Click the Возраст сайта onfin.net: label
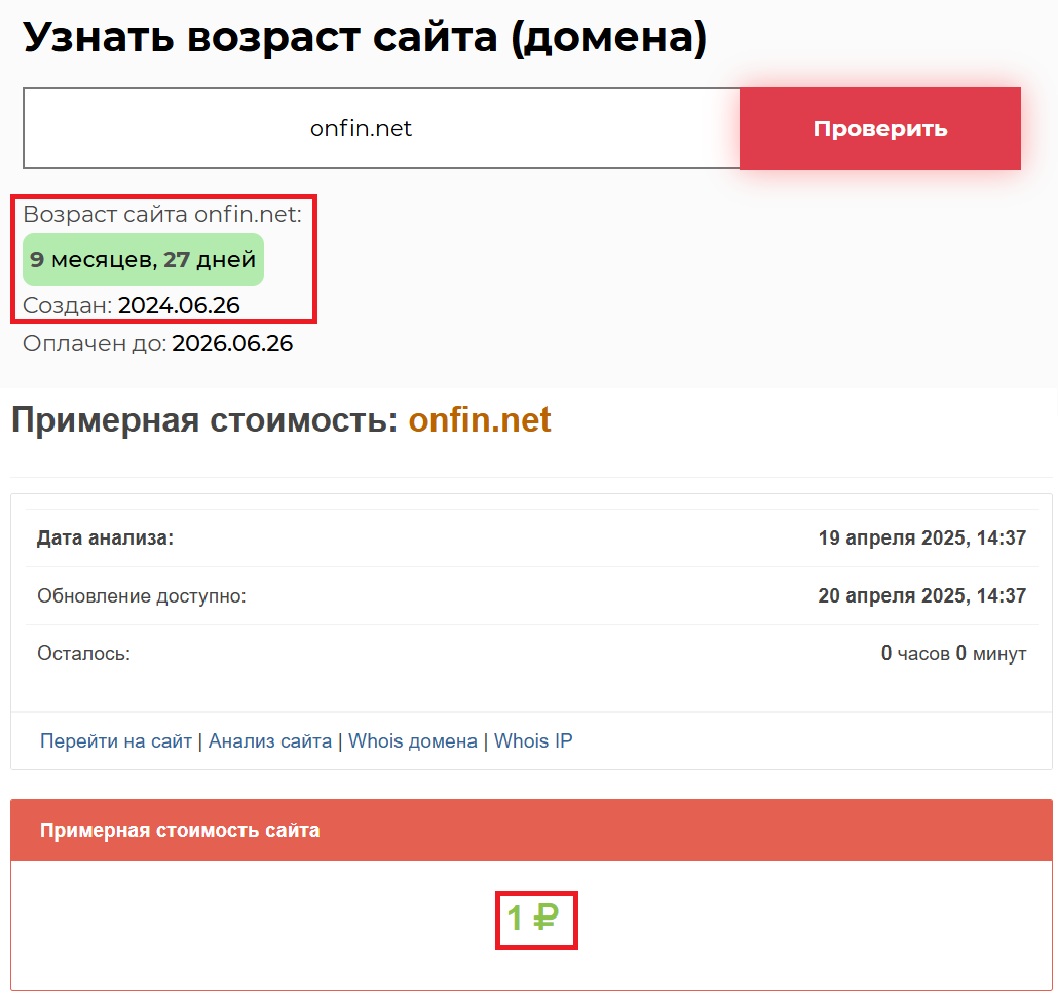This screenshot has width=1058, height=999. point(162,214)
